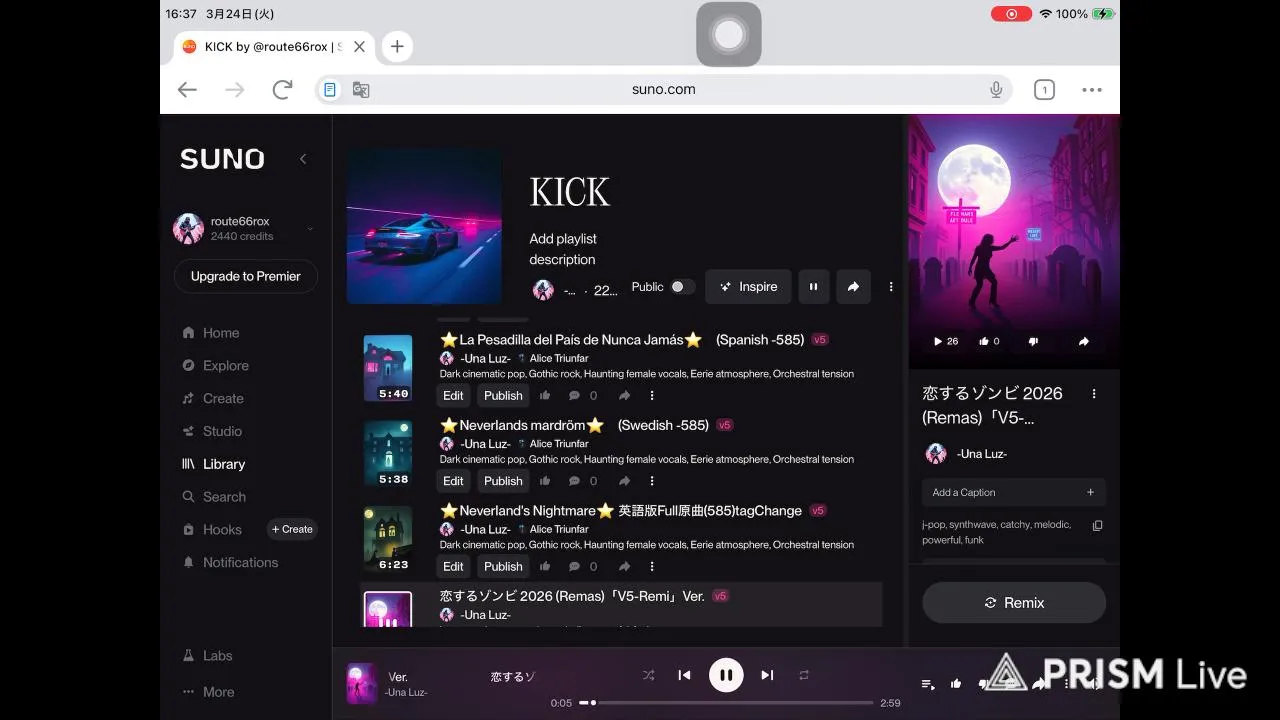Viewport: 1280px width, 720px height.
Task: Publish the Neverland's Nightmare song
Action: tap(503, 566)
